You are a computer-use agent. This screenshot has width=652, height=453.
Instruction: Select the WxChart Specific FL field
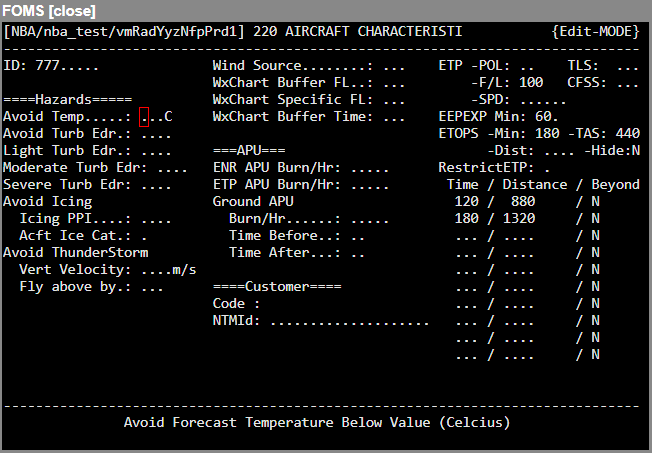pos(394,100)
